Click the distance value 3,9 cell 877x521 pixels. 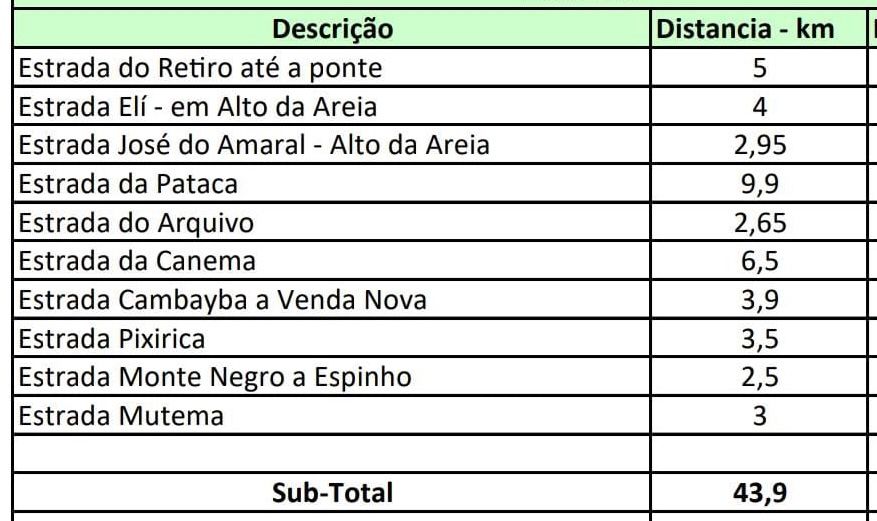759,299
